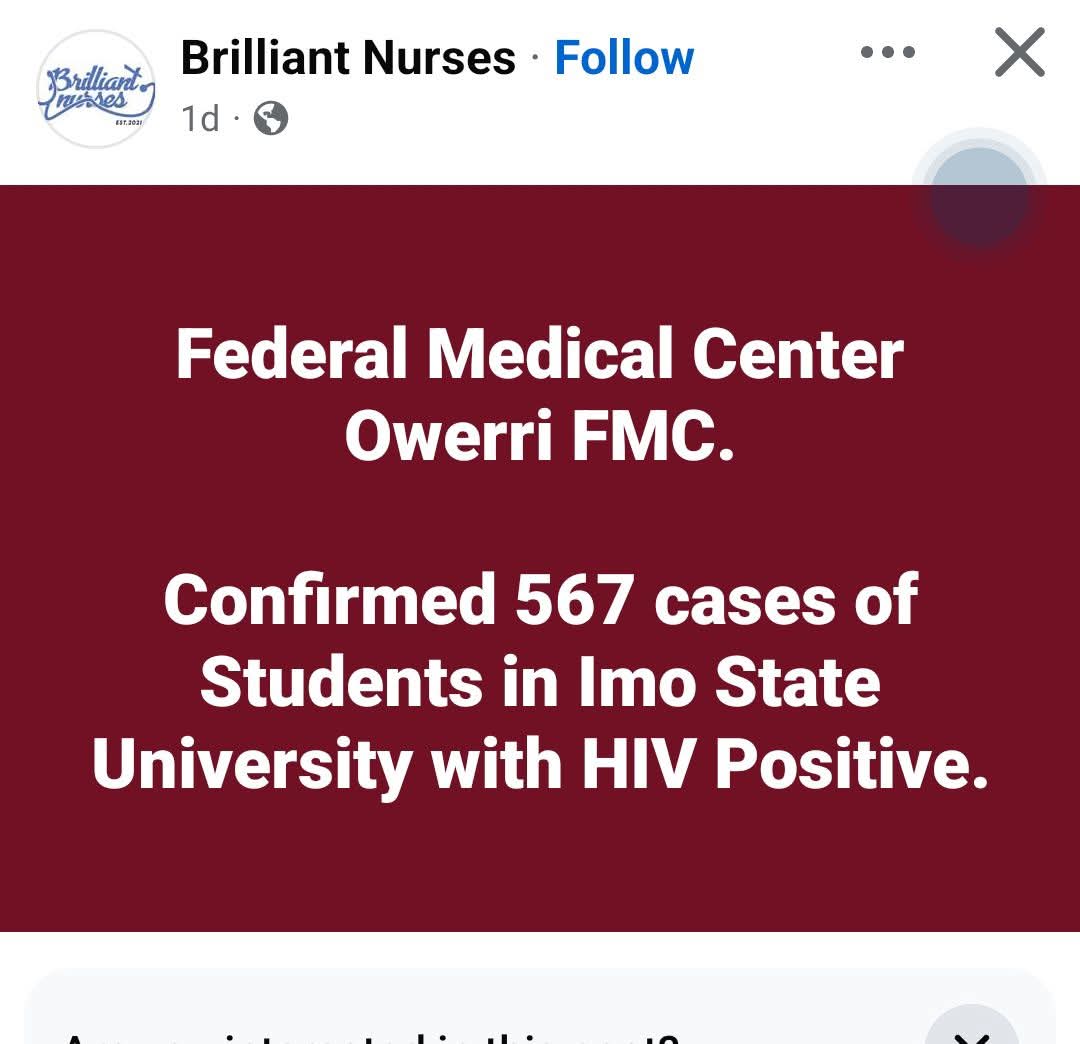Click "University with HIV Positive." text
The image size is (1080, 1044).
540,765
